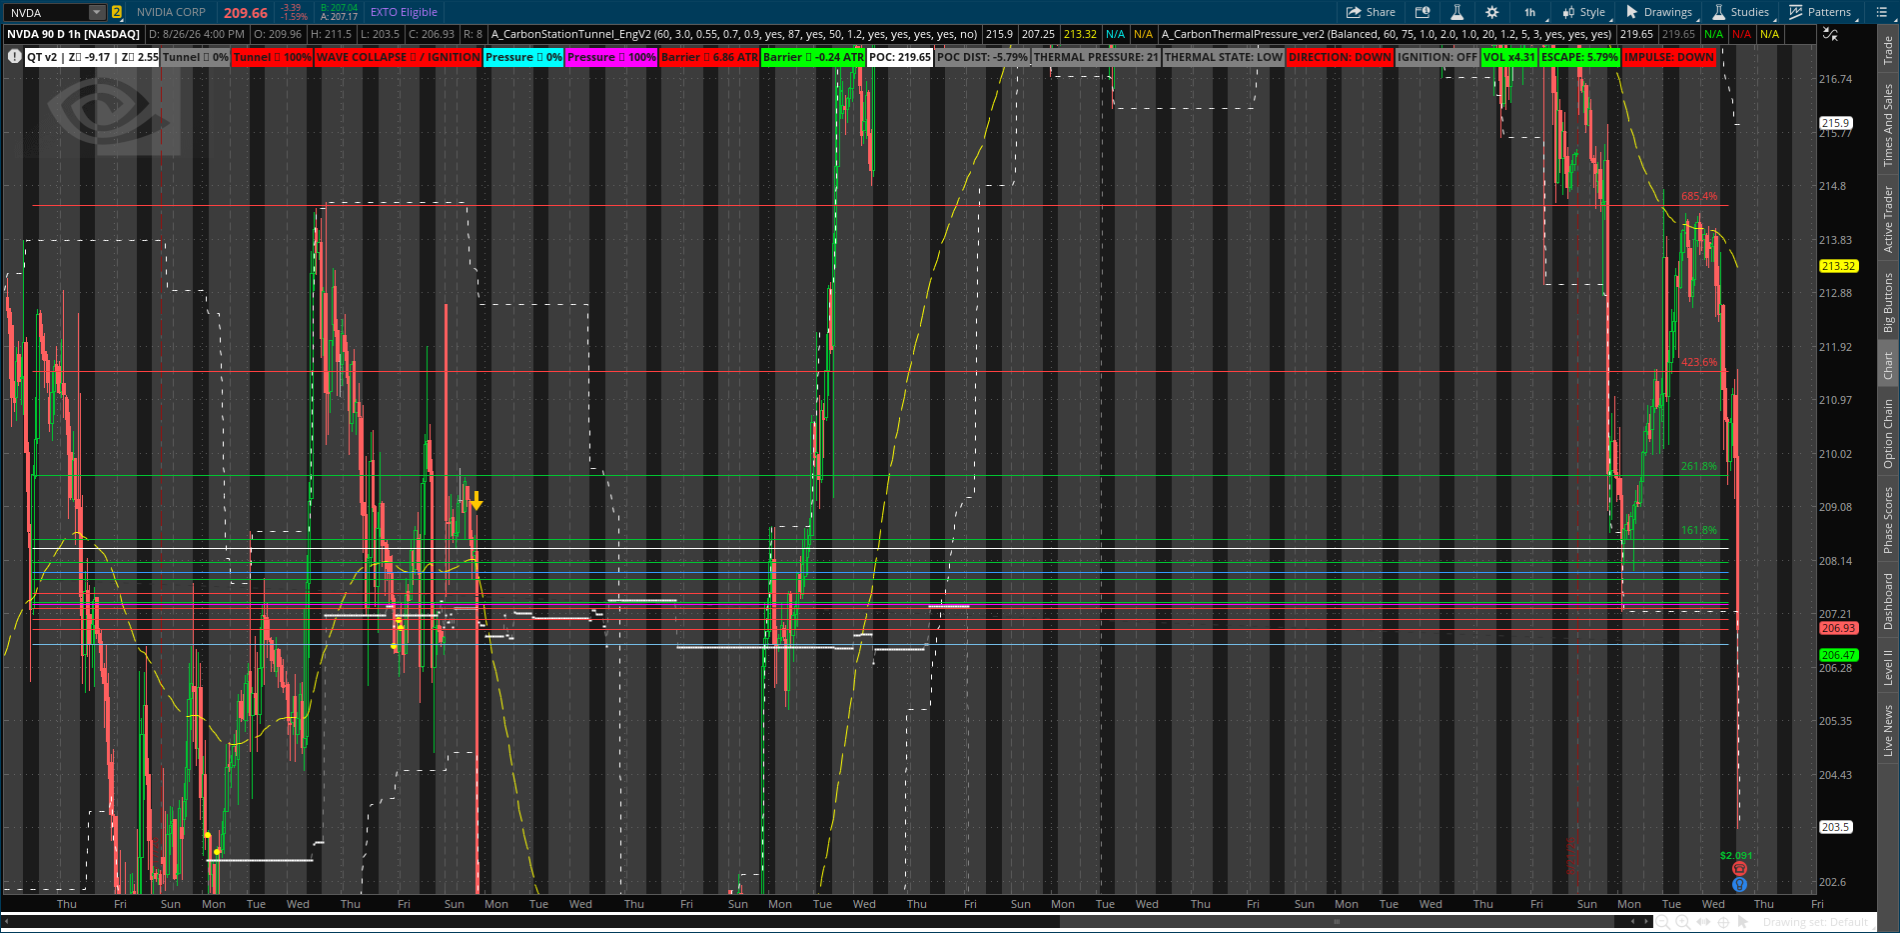This screenshot has width=1900, height=933.
Task: Open the Style candlestick menu
Action: [1584, 12]
